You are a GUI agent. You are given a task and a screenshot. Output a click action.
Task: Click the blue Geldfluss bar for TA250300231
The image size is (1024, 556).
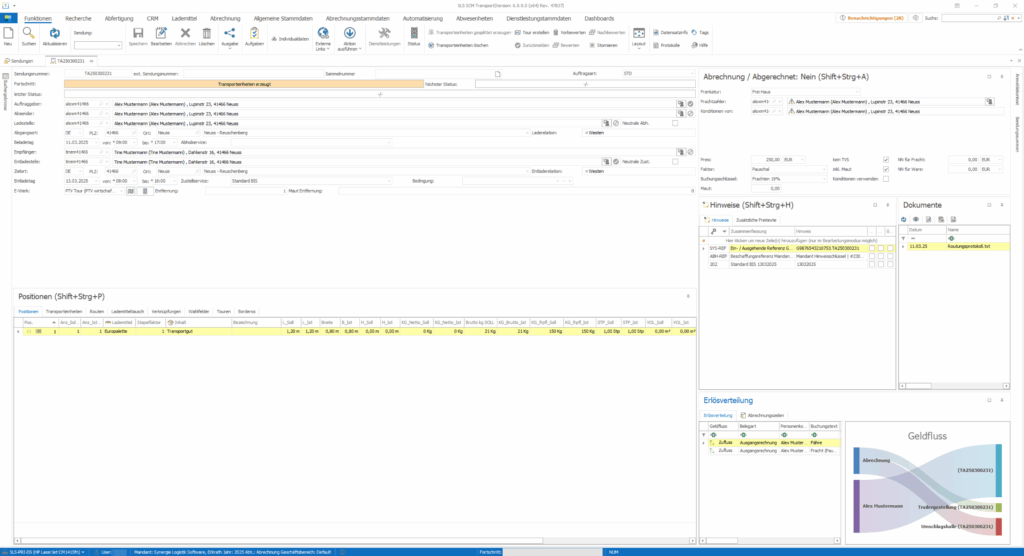(x=999, y=471)
